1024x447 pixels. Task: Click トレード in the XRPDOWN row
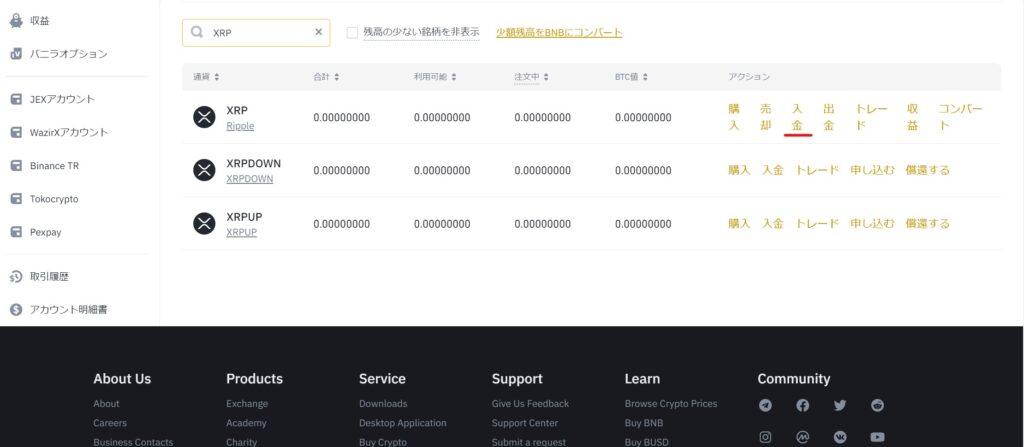[817, 171]
